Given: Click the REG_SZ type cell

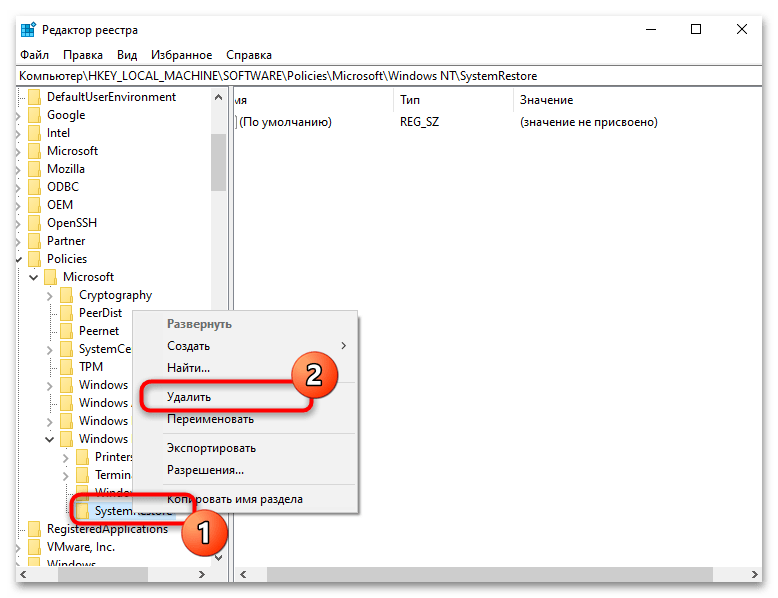Looking at the screenshot, I should tap(419, 122).
